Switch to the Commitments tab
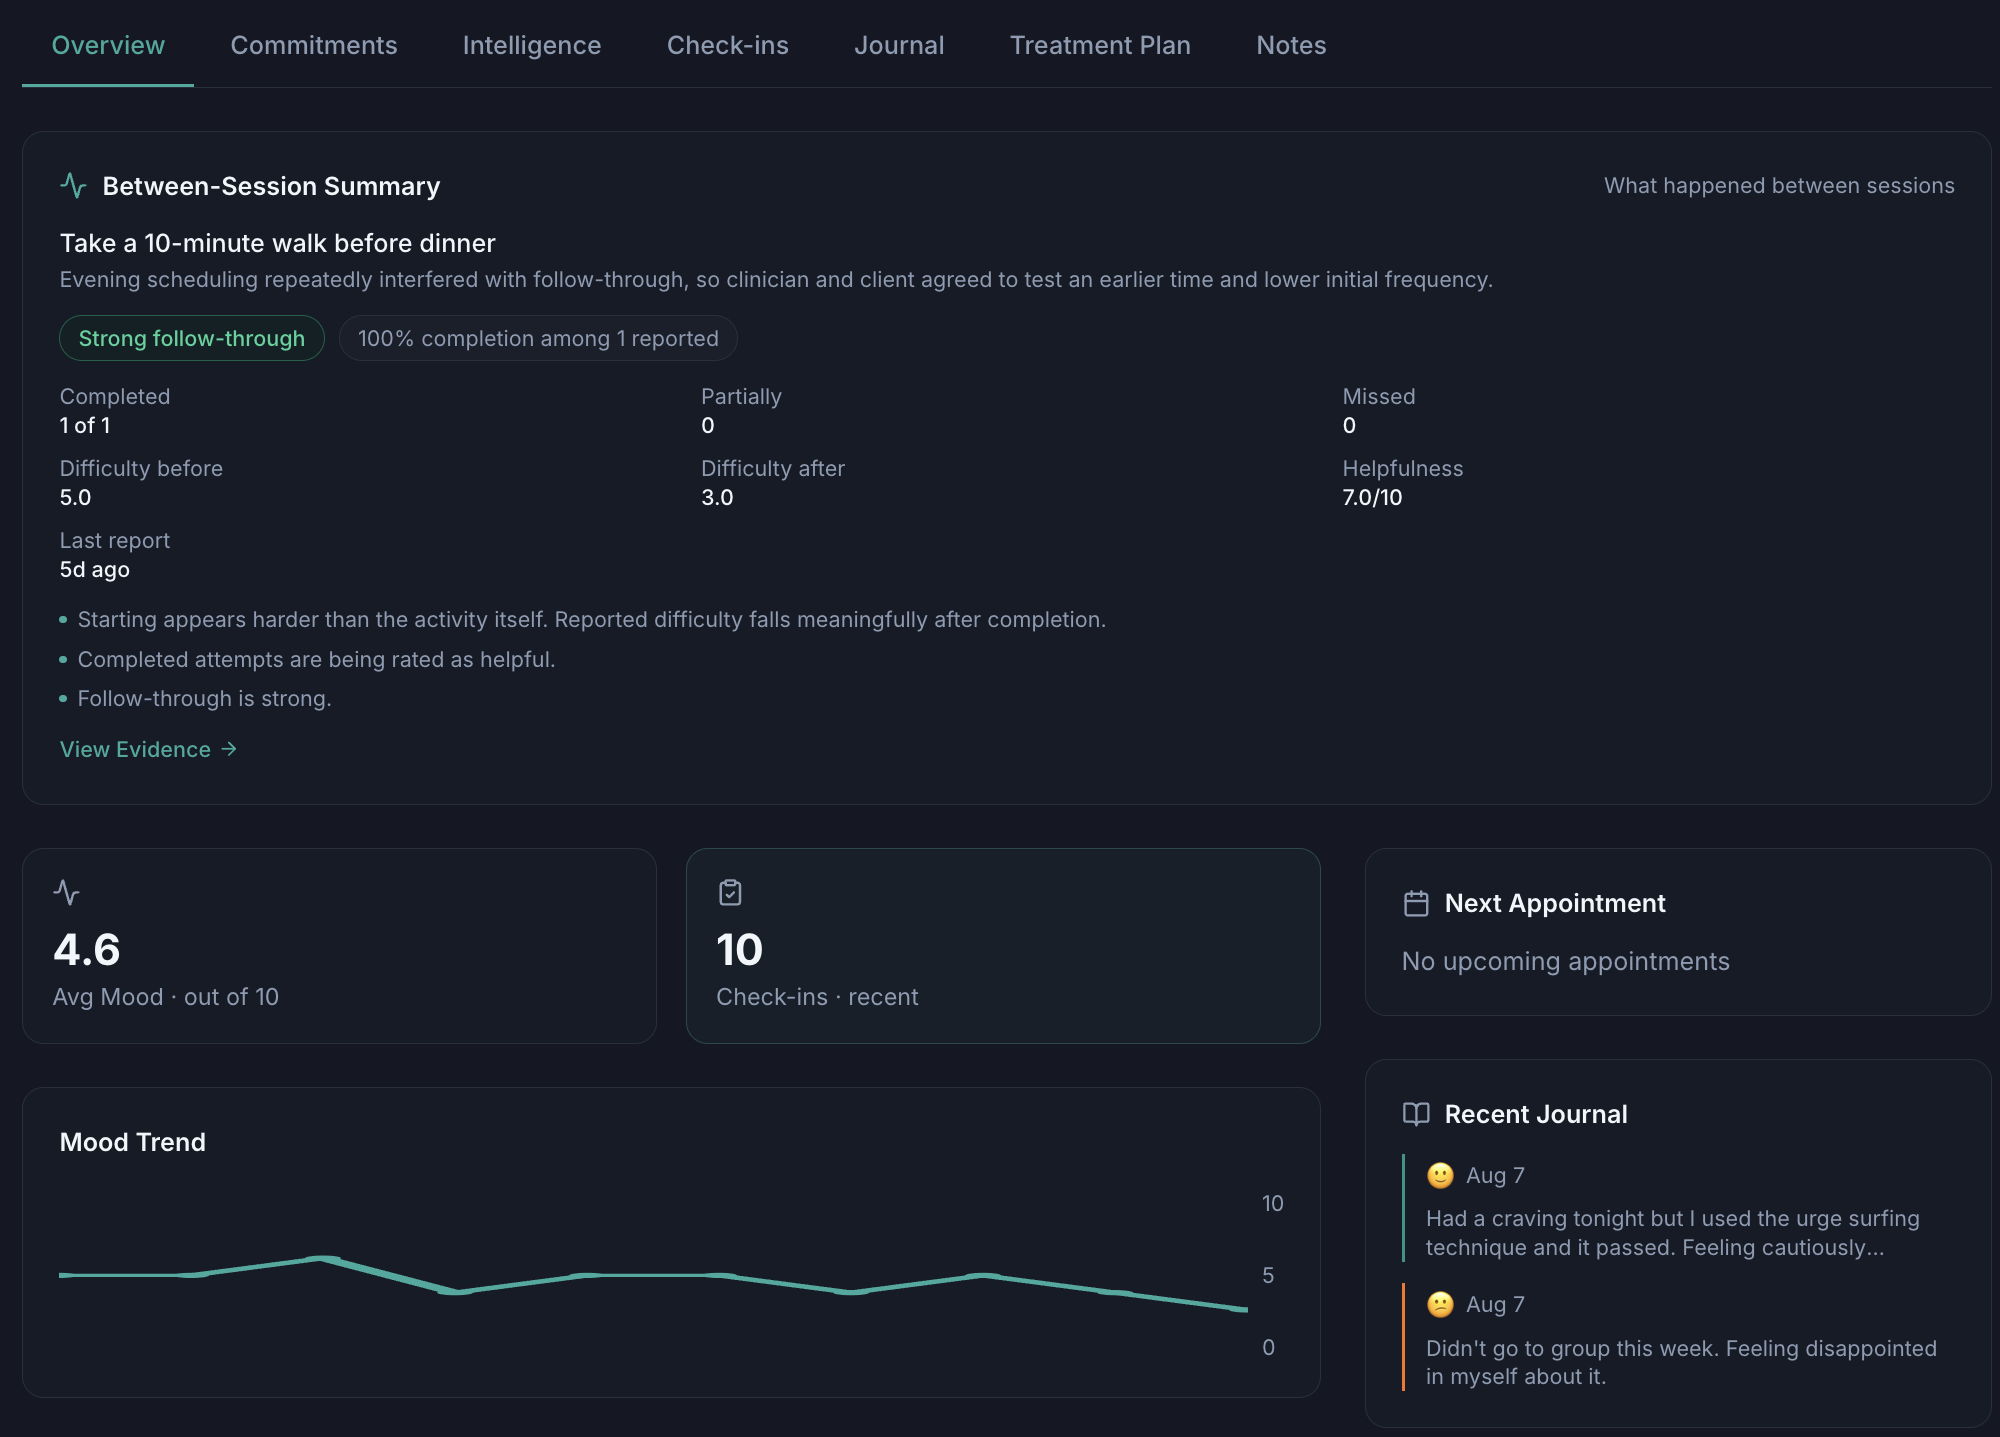Screen dimensions: 2000x1437 tap(314, 45)
